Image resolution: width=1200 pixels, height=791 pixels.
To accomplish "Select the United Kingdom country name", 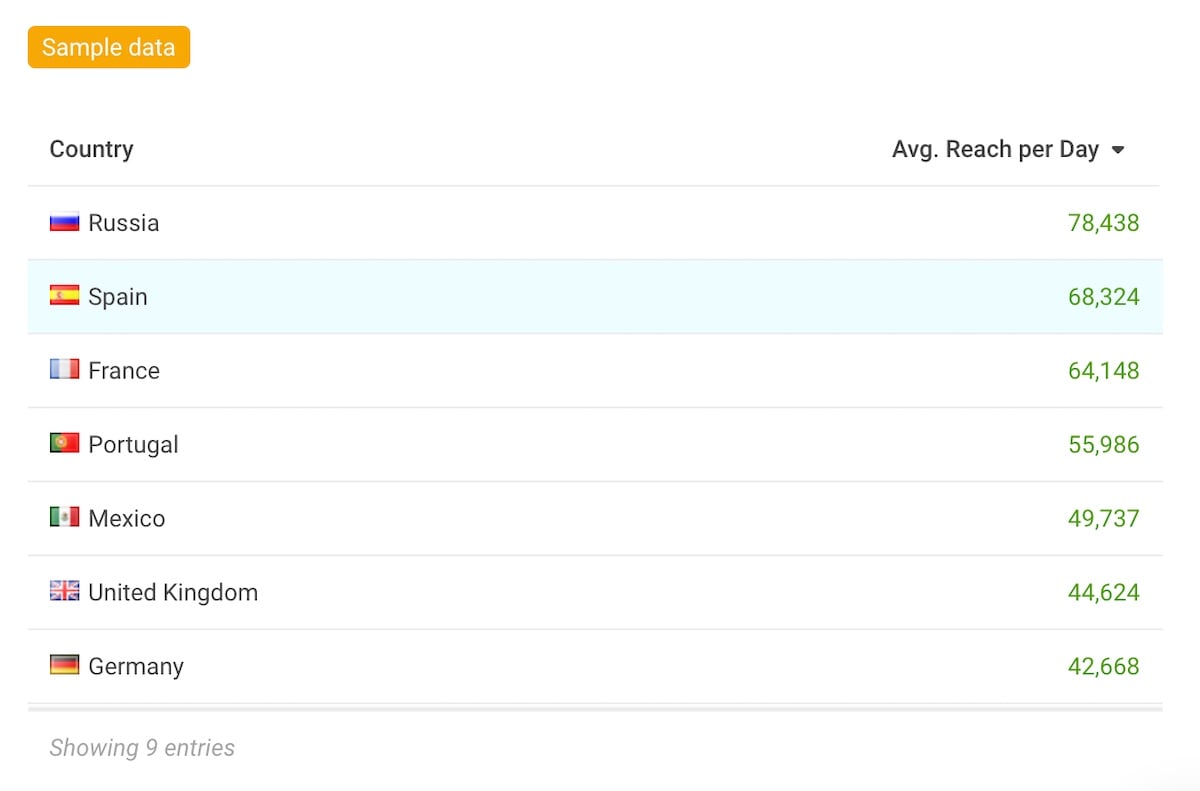I will tap(173, 593).
